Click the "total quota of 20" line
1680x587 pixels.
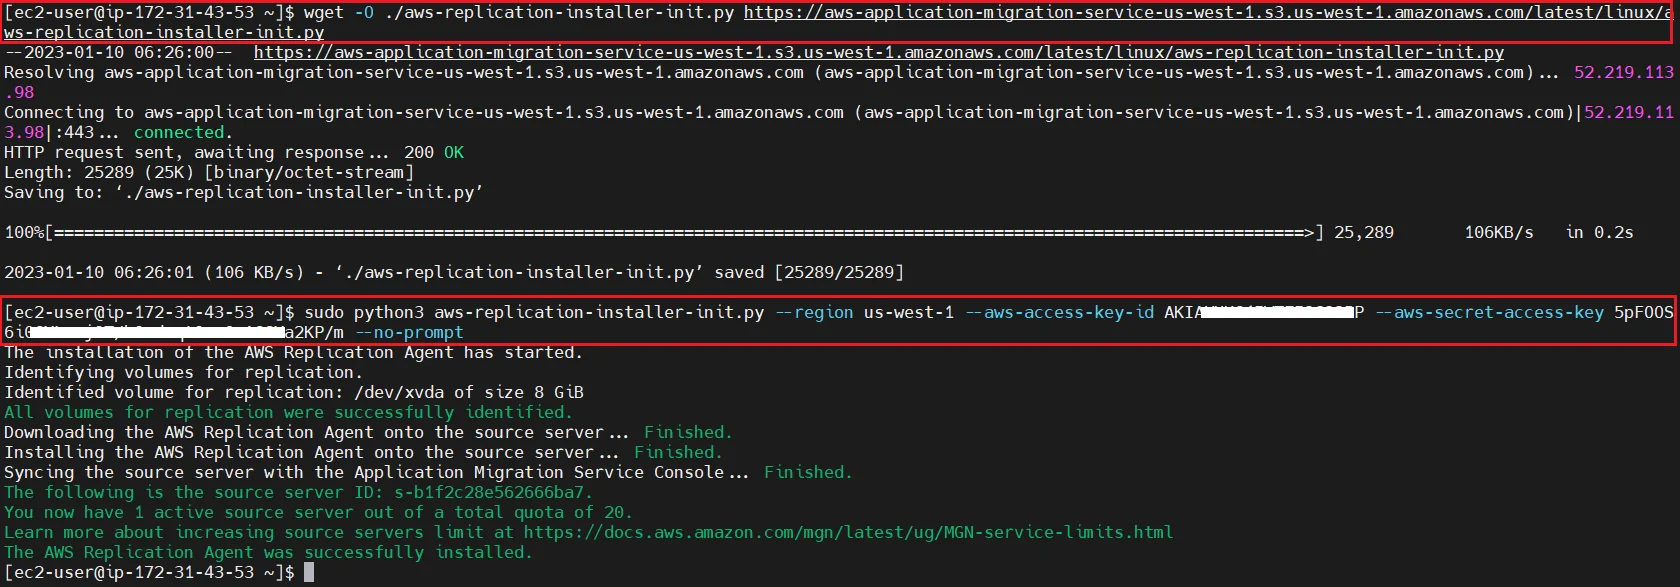pos(318,512)
